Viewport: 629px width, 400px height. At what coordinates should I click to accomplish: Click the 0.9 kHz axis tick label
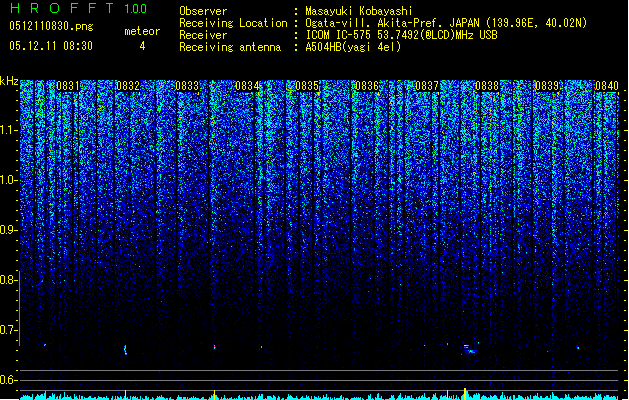(9, 230)
